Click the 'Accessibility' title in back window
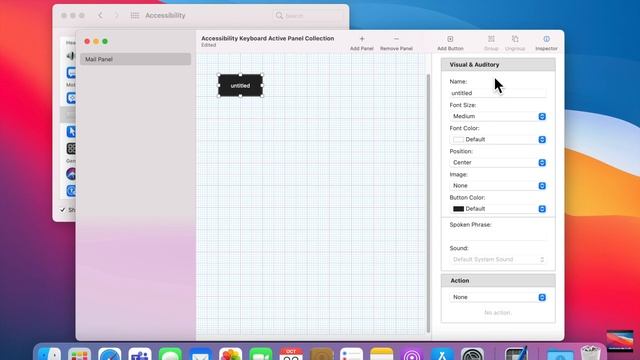The image size is (640, 360). pyautogui.click(x=165, y=16)
